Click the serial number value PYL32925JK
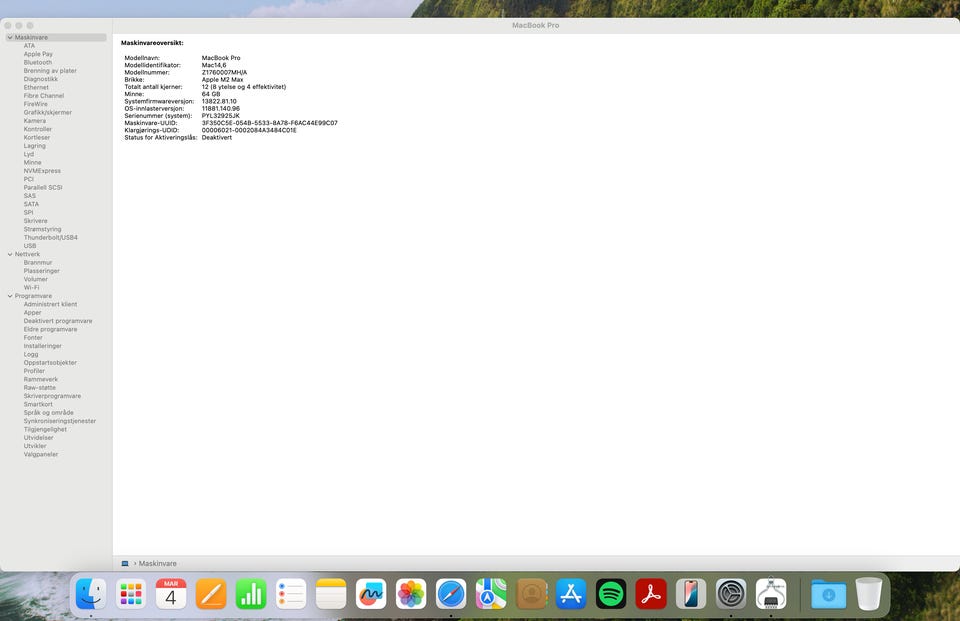The height and width of the screenshot is (621, 960). click(220, 116)
